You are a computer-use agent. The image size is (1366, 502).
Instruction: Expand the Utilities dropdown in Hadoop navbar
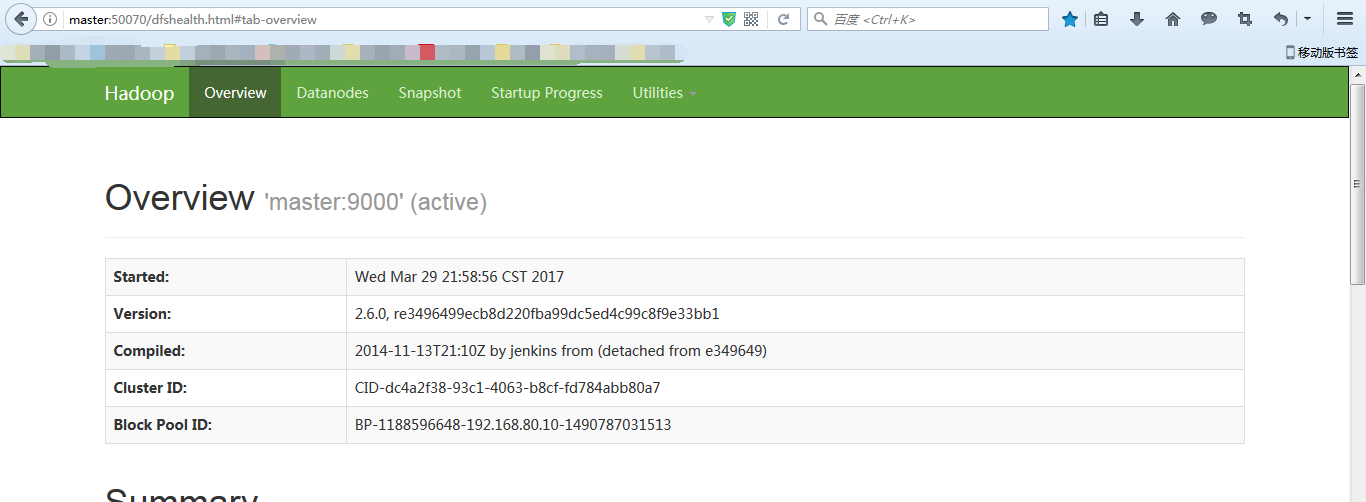tap(665, 93)
